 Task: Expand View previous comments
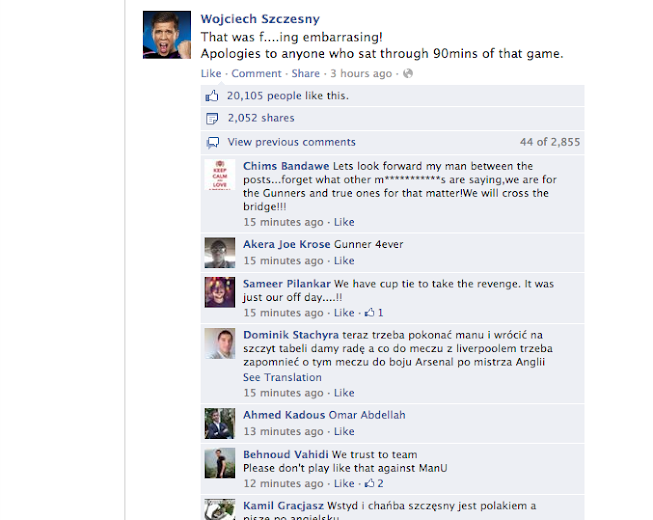point(291,142)
